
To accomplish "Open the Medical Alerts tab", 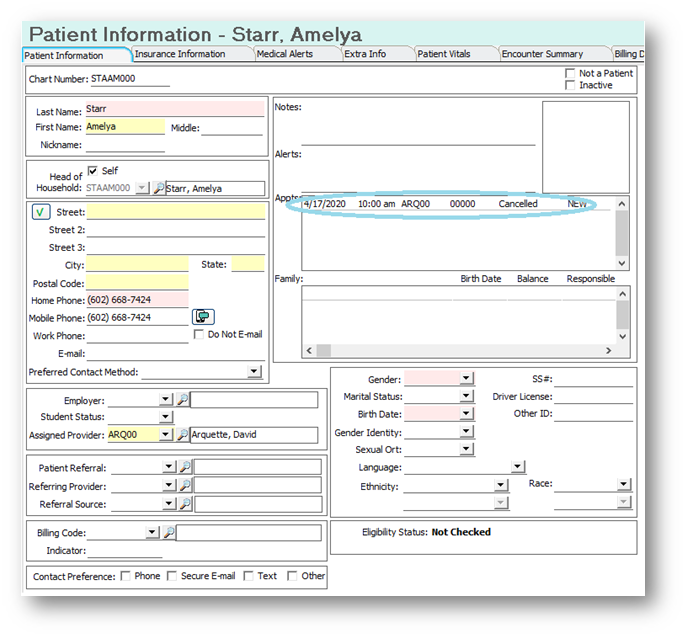I will pos(285,54).
